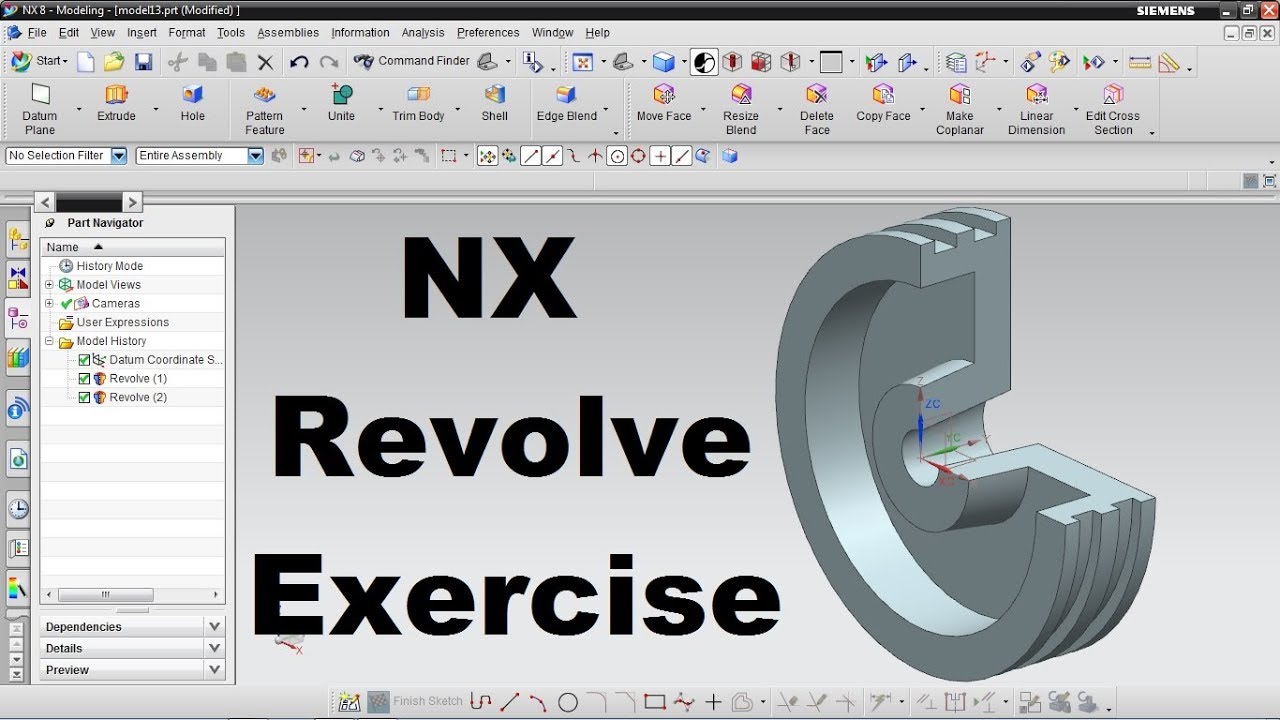Toggle the Datum Coordinate System checkbox
The image size is (1280, 720).
point(84,360)
